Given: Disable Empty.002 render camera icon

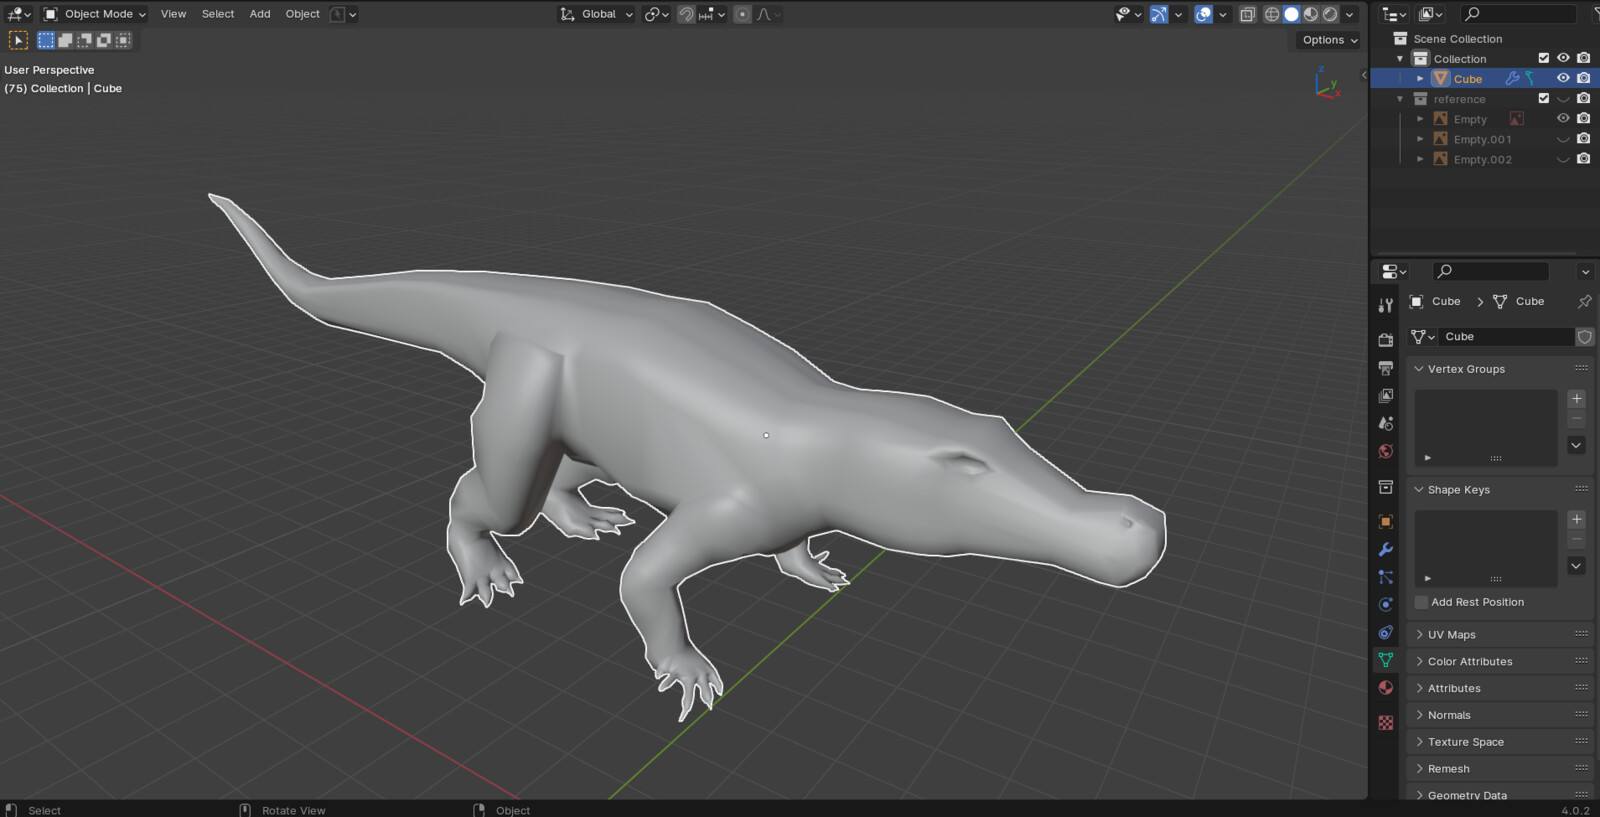Looking at the screenshot, I should [1583, 159].
